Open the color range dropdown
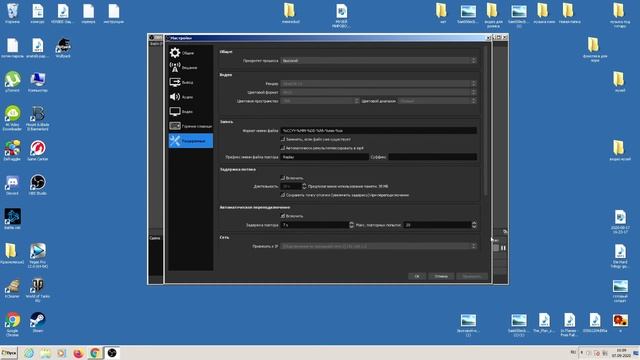The height and width of the screenshot is (360, 640). (x=437, y=101)
